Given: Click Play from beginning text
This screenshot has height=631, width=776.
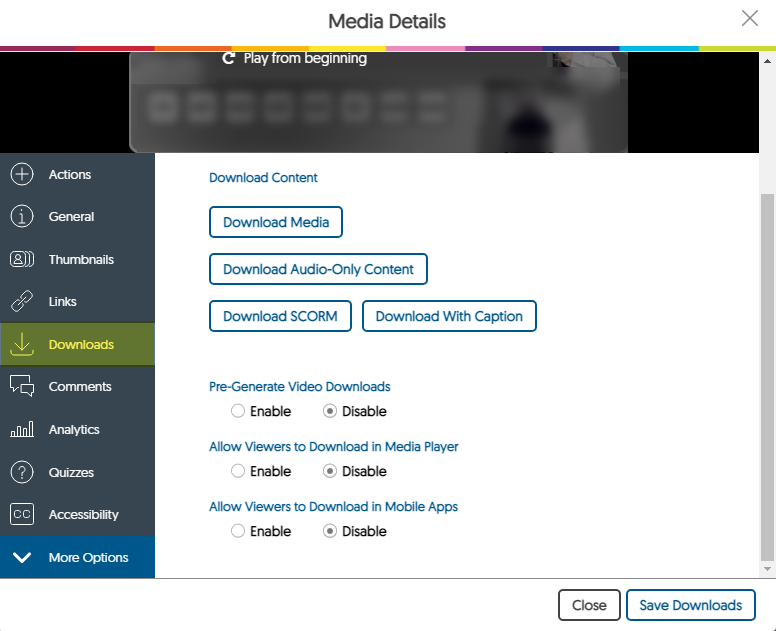Looking at the screenshot, I should click(x=305, y=58).
